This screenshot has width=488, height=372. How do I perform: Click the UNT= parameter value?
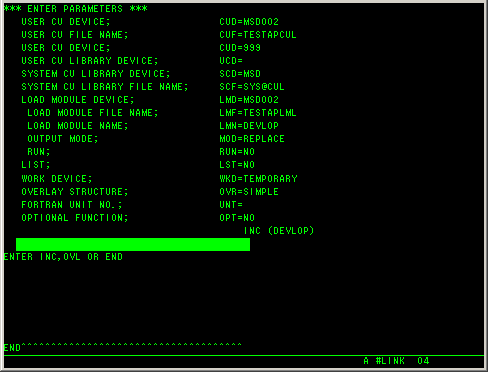(231, 205)
